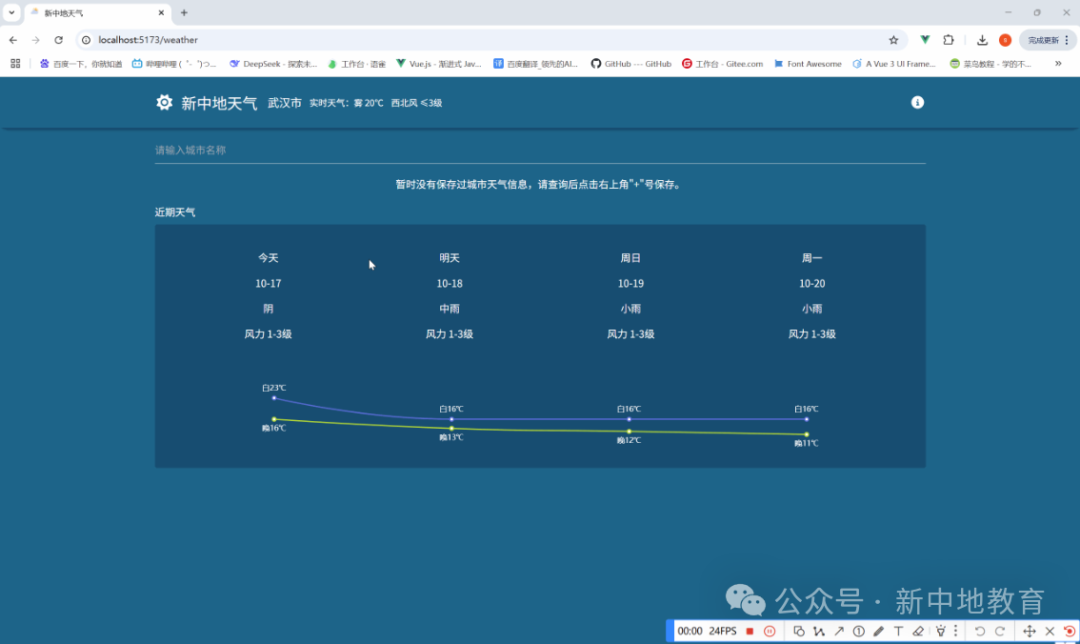This screenshot has width=1080, height=644.
Task: Open the 哔哩哔哩 bookmark
Action: click(174, 63)
